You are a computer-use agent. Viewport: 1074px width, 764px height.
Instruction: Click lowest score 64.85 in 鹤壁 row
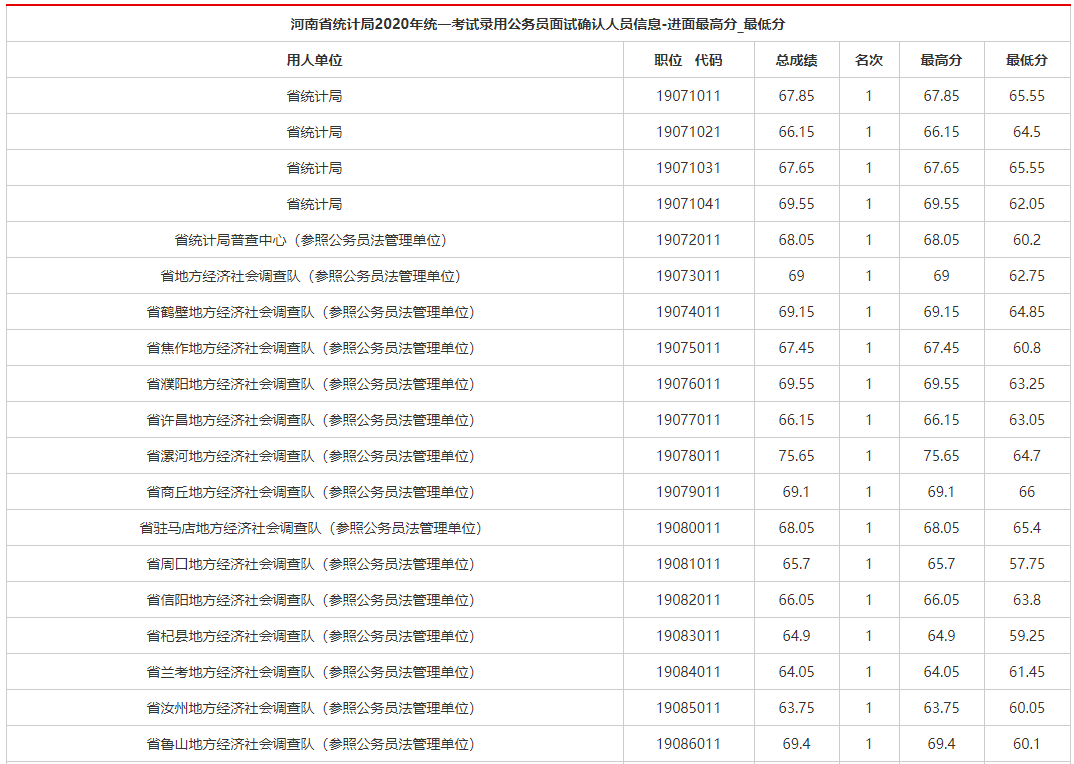click(x=1027, y=312)
